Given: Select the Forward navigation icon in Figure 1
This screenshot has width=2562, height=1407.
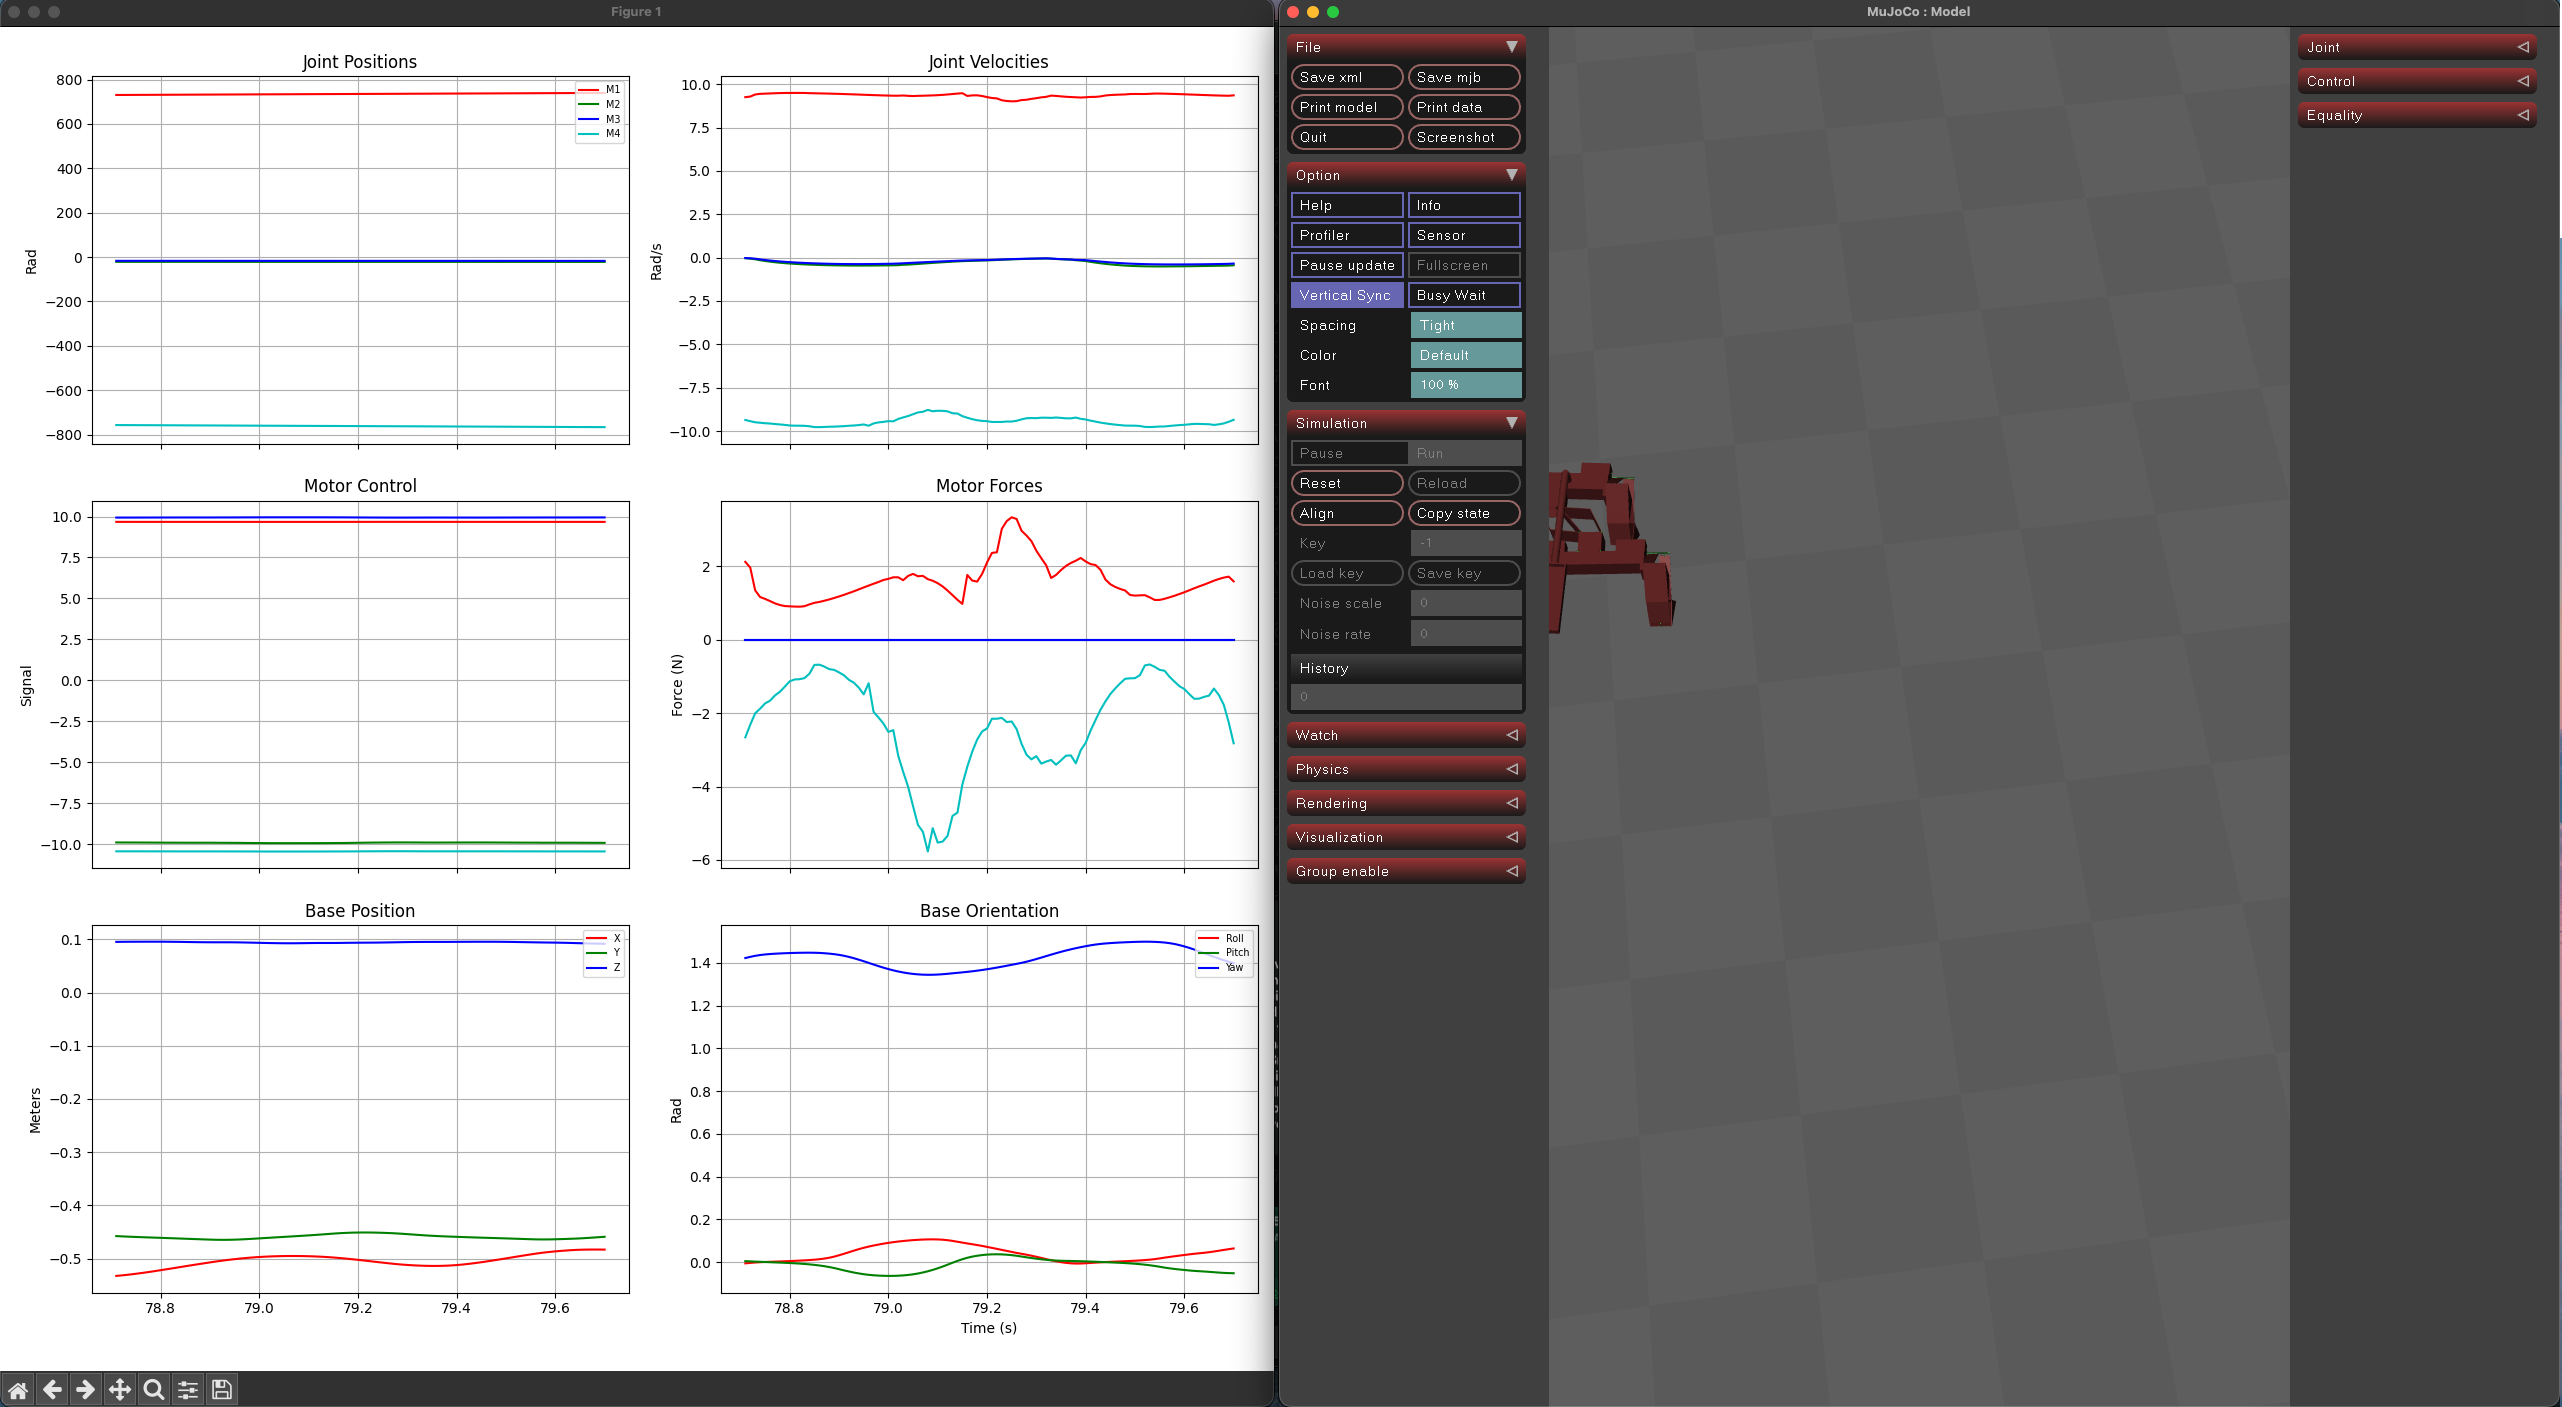Looking at the screenshot, I should [x=86, y=1389].
